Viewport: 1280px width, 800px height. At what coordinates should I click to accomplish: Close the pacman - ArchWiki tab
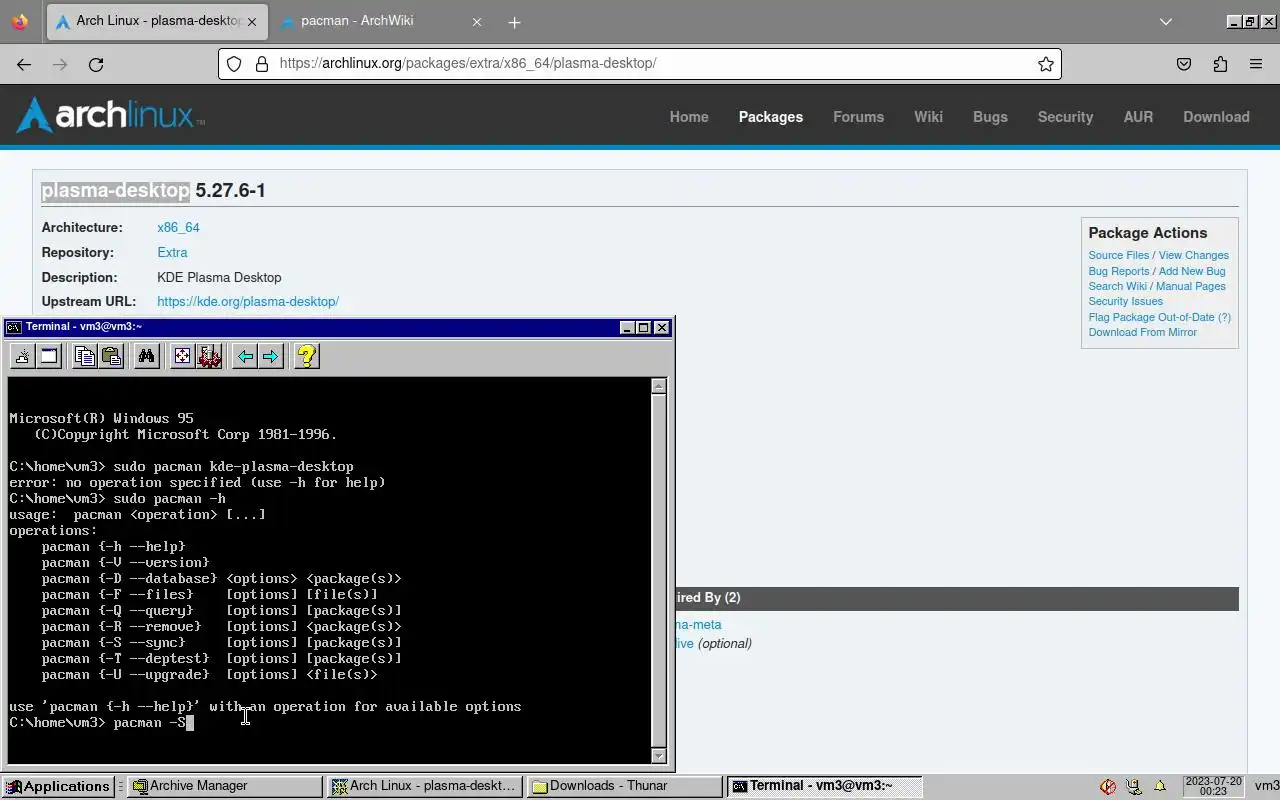click(x=477, y=22)
